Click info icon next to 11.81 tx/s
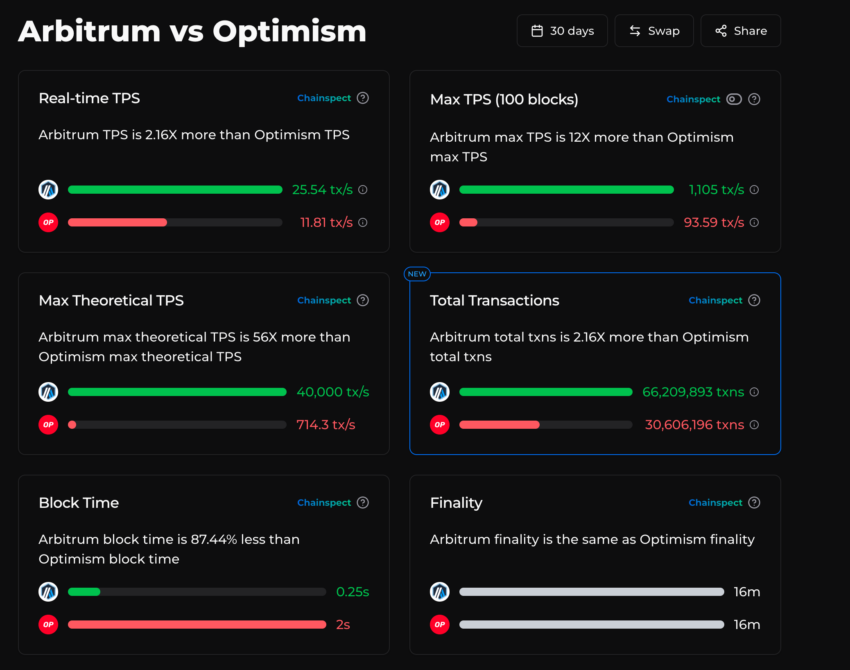This screenshot has height=670, width=850. pyautogui.click(x=363, y=222)
